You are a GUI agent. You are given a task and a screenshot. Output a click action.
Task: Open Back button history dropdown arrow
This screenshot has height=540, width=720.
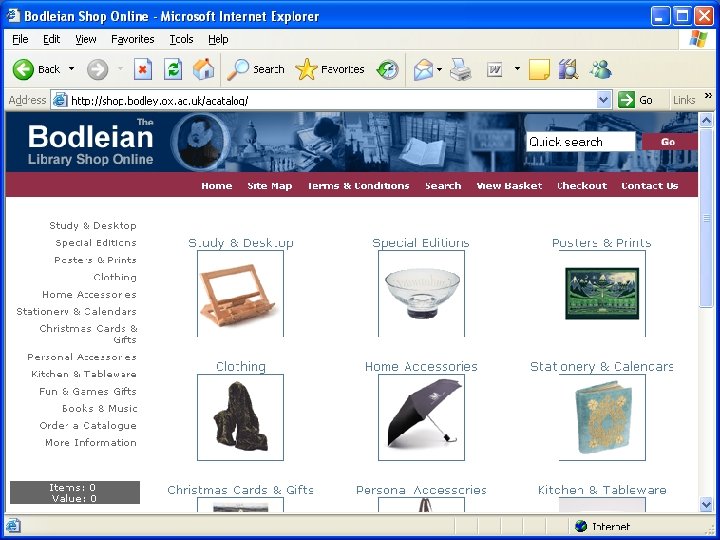[x=72, y=69]
